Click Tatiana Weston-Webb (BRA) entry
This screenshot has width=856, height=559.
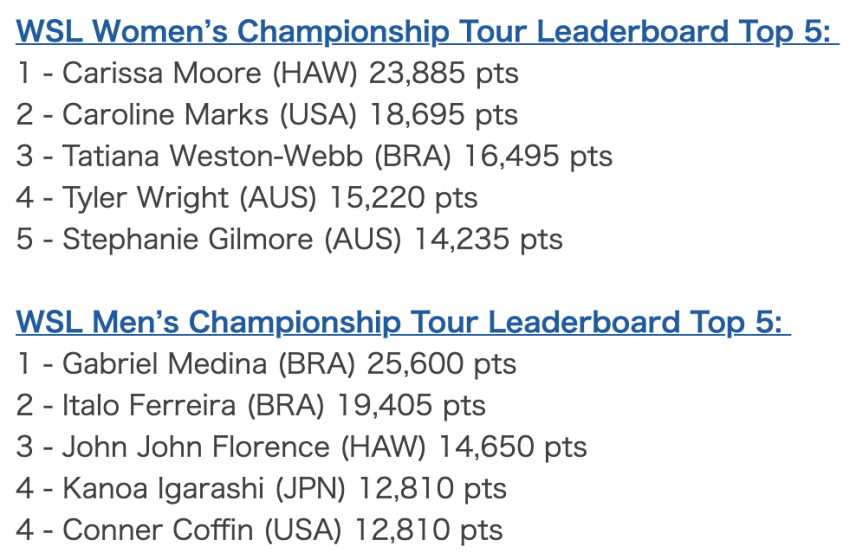(314, 156)
